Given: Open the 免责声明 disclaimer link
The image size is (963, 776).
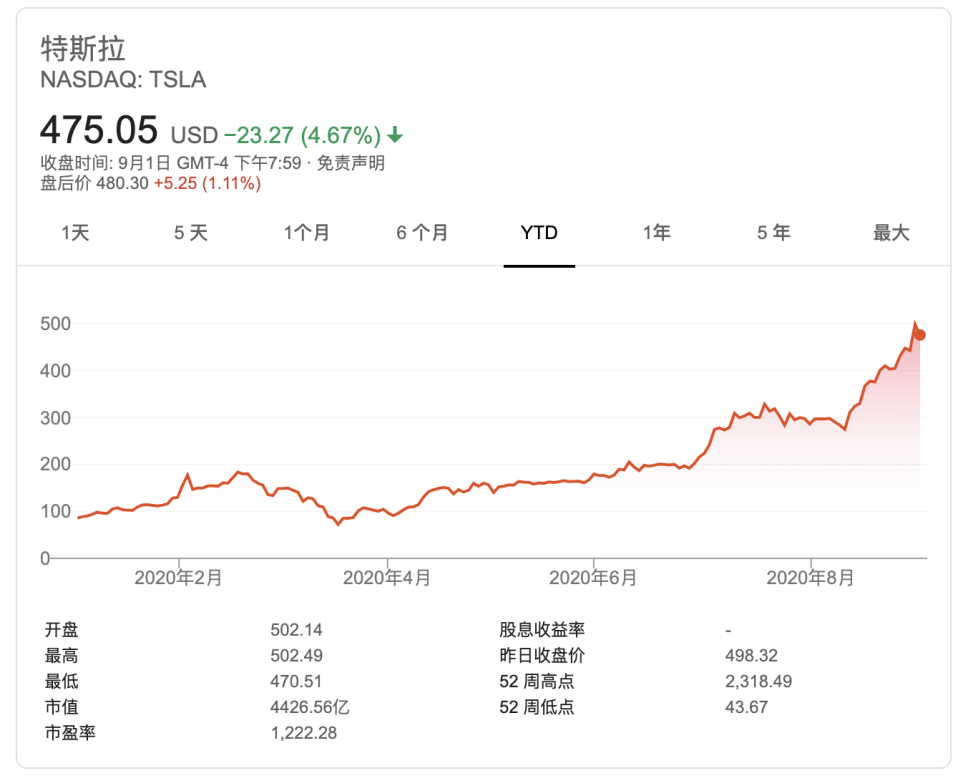Looking at the screenshot, I should click(351, 163).
